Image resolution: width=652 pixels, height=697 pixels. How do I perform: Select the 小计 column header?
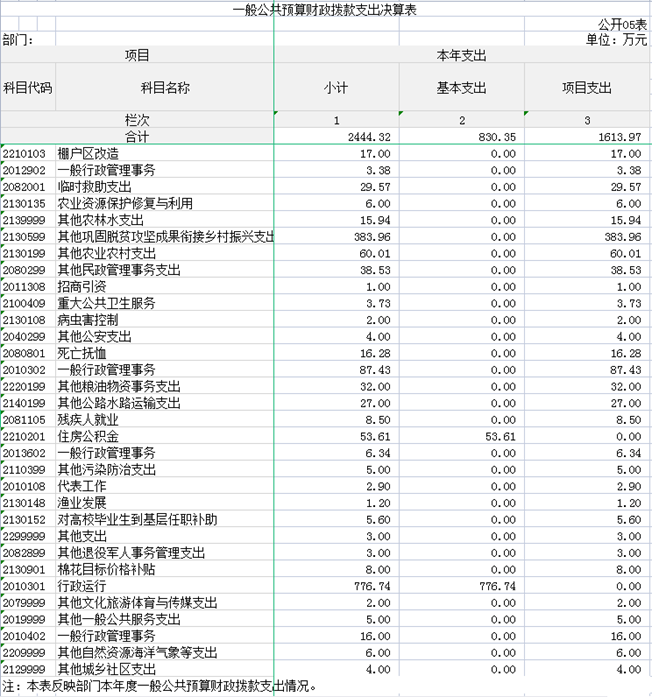click(336, 88)
